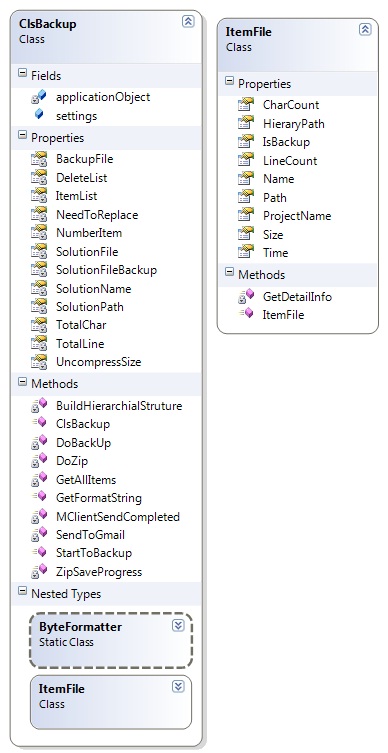Click the UncompressSize property icon
388x753 pixels.
coord(39,362)
